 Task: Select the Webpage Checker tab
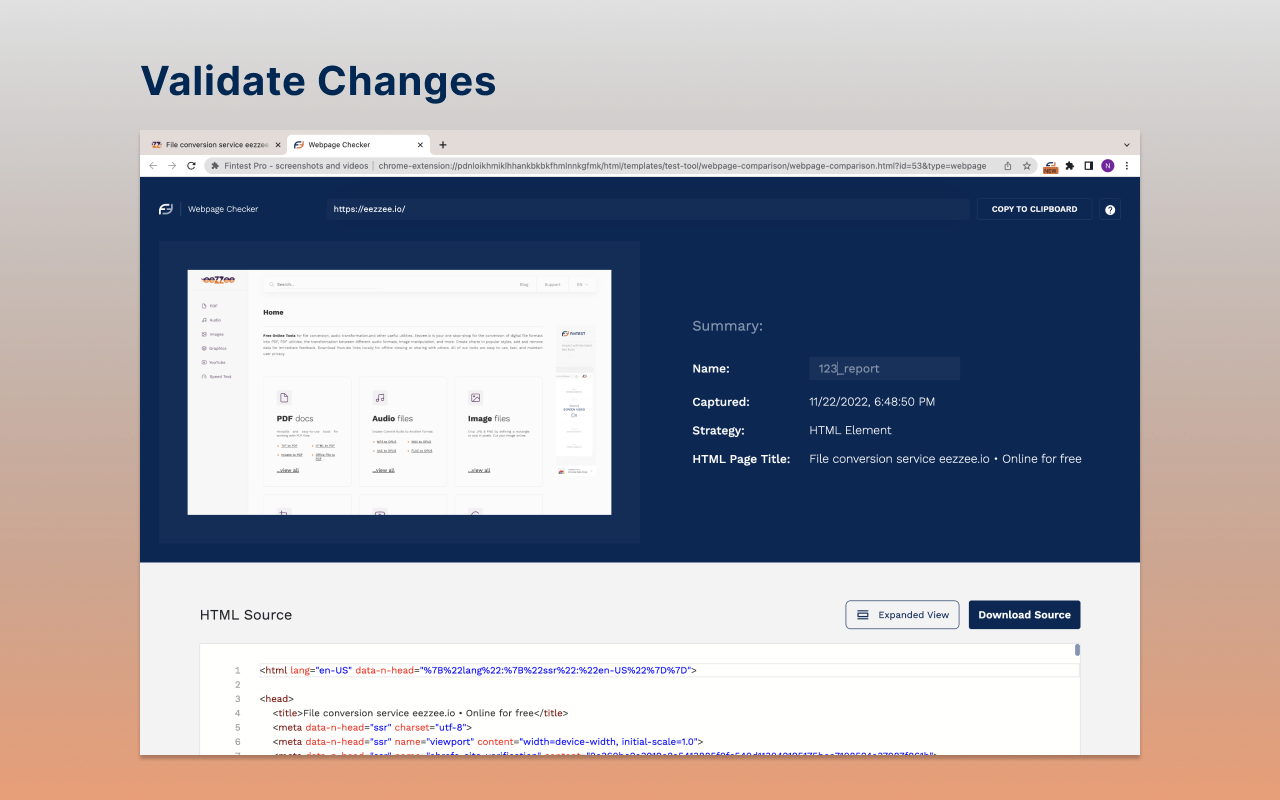click(x=358, y=145)
